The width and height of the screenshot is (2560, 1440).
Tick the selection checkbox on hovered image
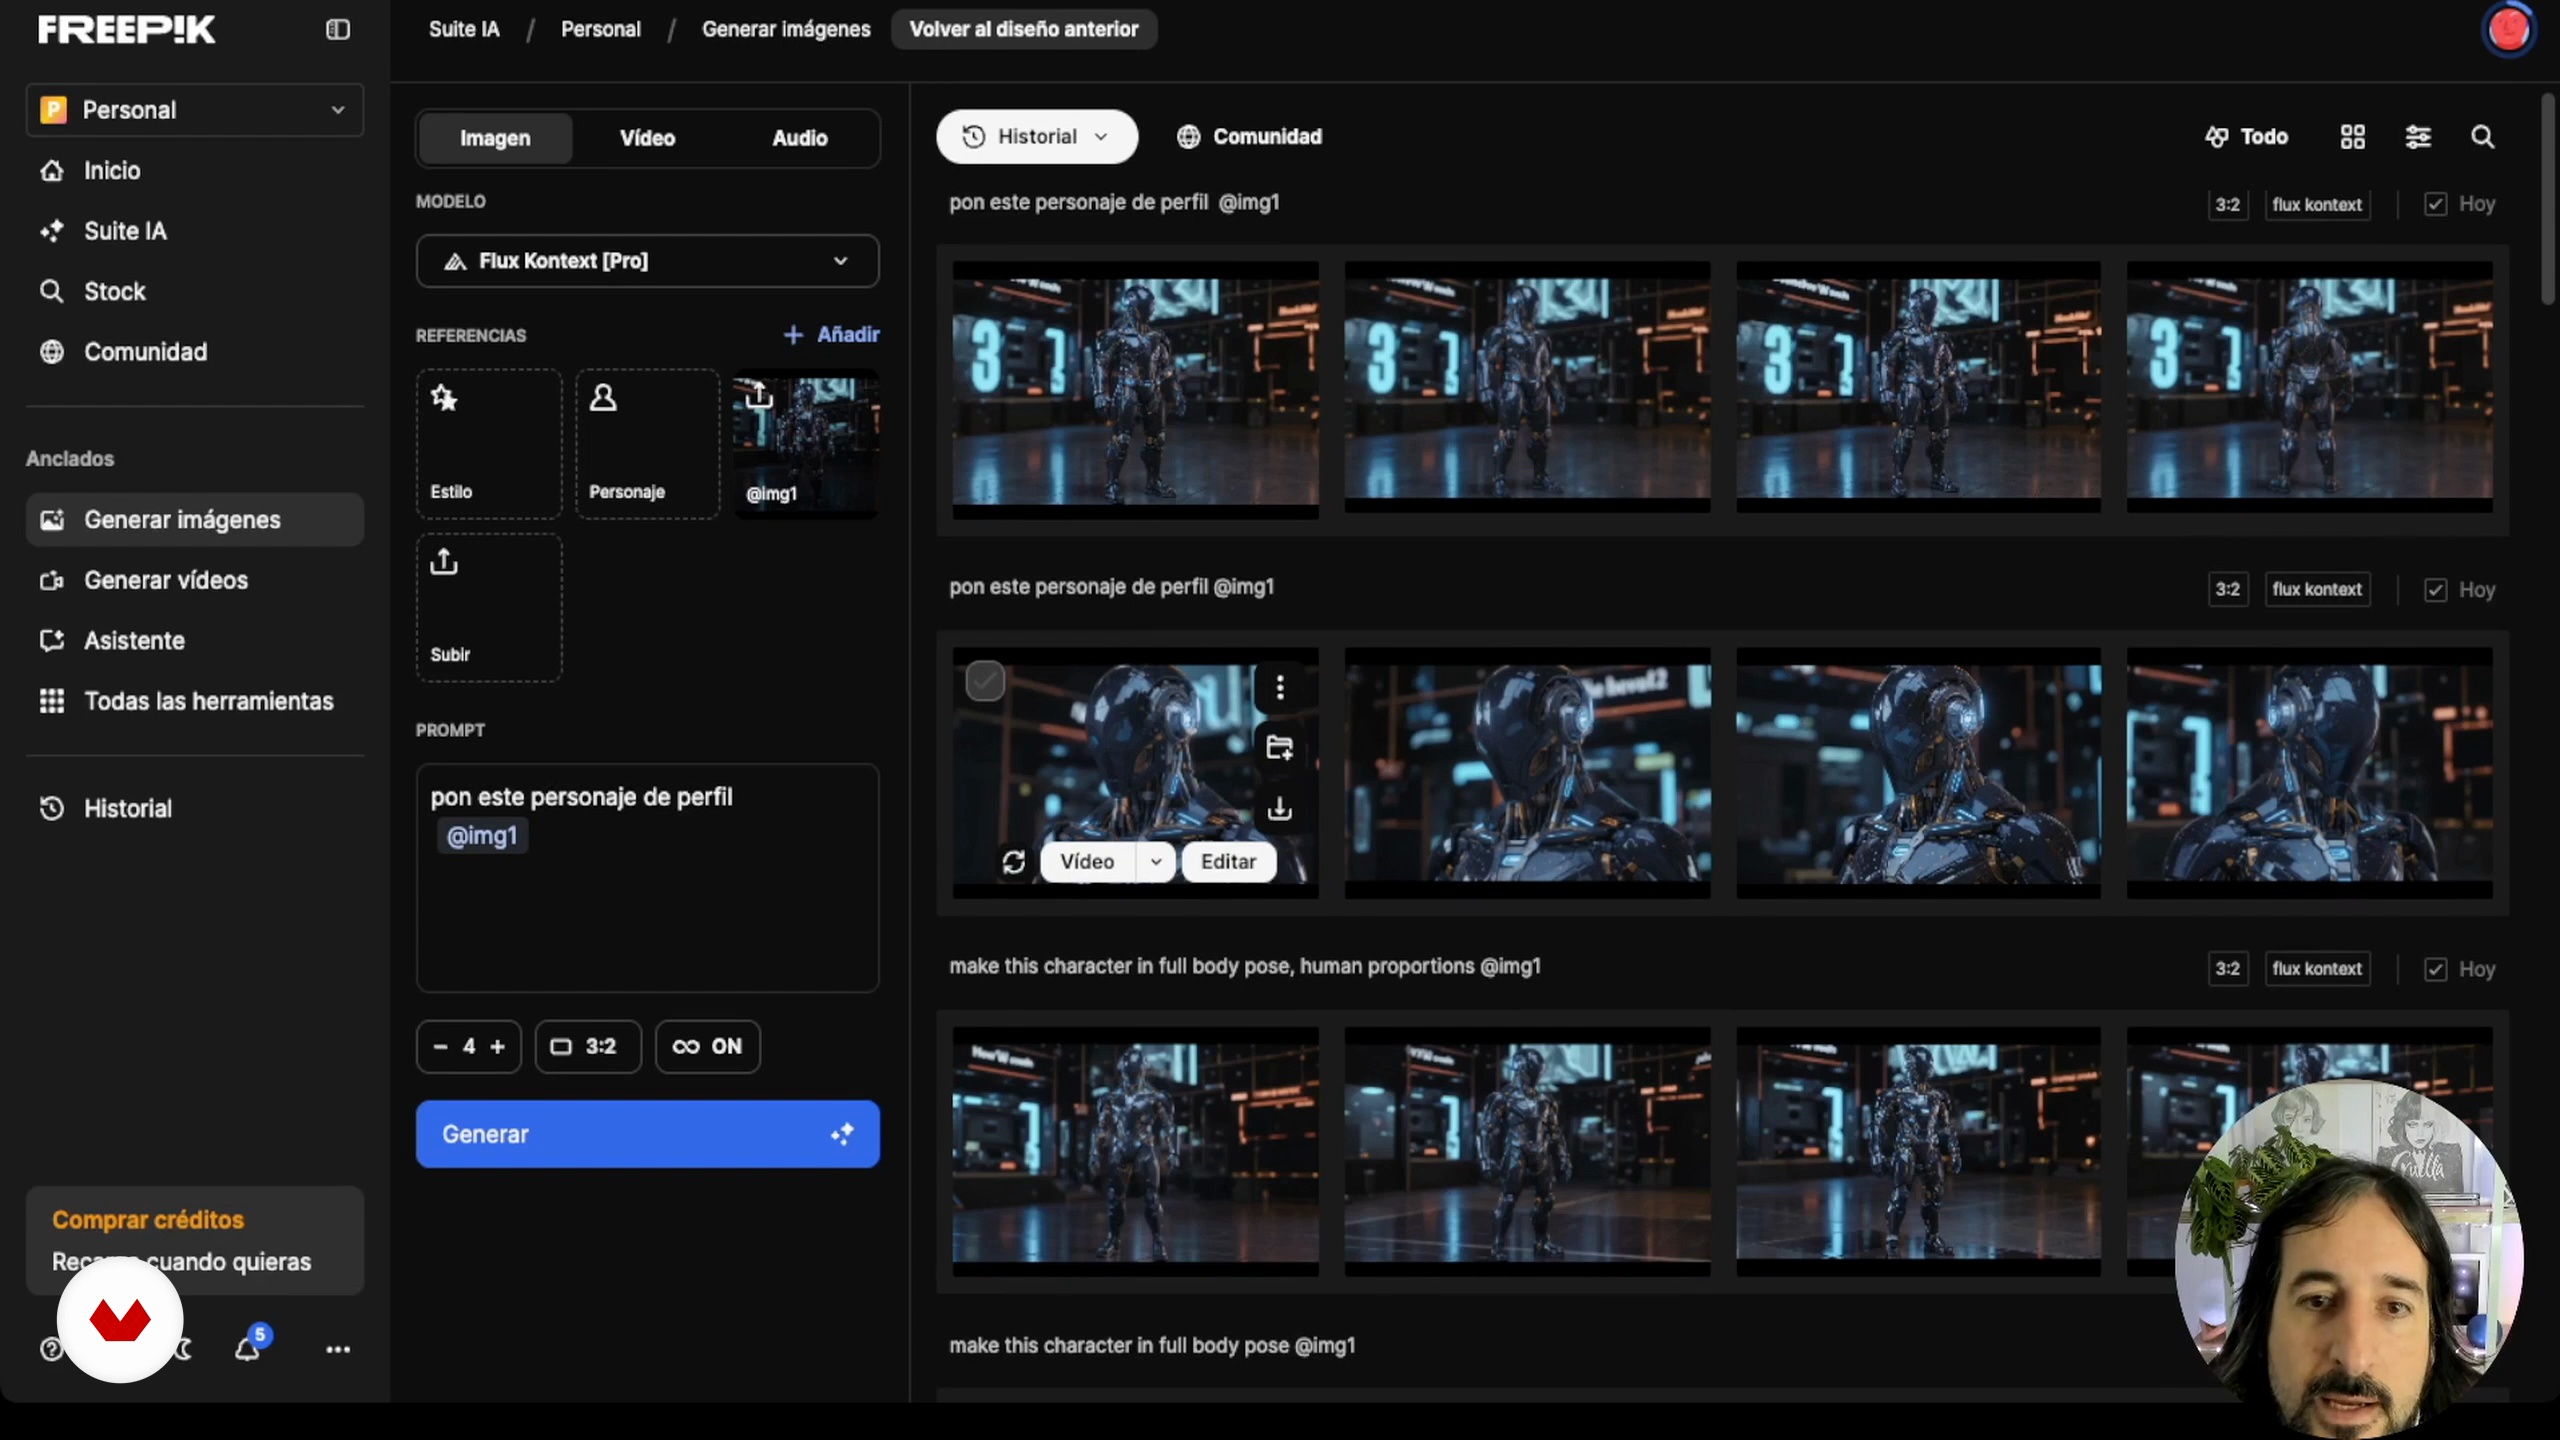985,681
